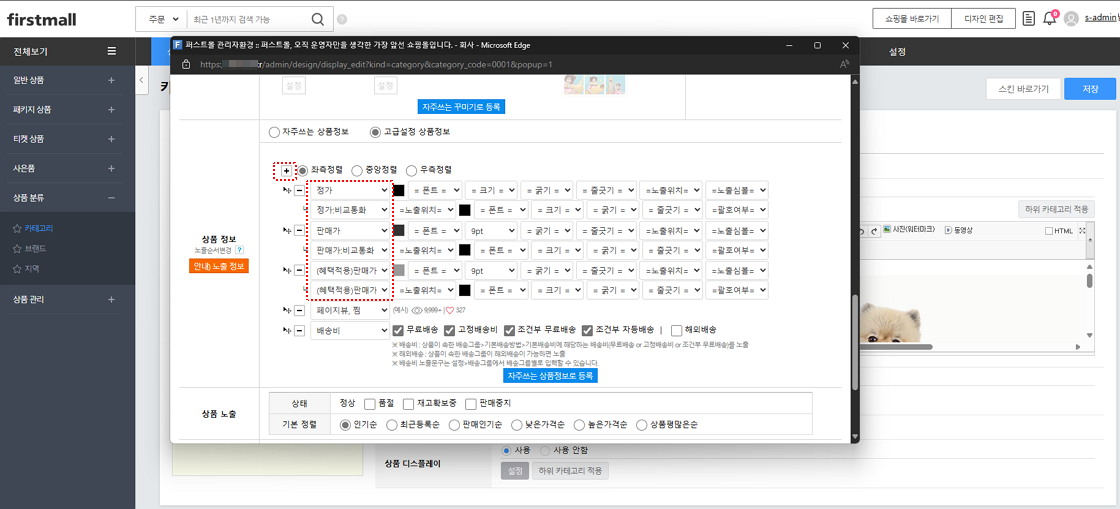
Task: Open 브랜드 in the sidebar menu
Action: click(x=35, y=248)
